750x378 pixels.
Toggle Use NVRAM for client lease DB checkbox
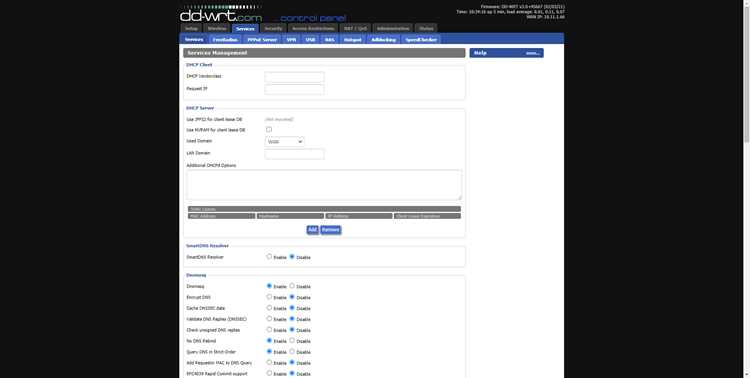[x=269, y=130]
